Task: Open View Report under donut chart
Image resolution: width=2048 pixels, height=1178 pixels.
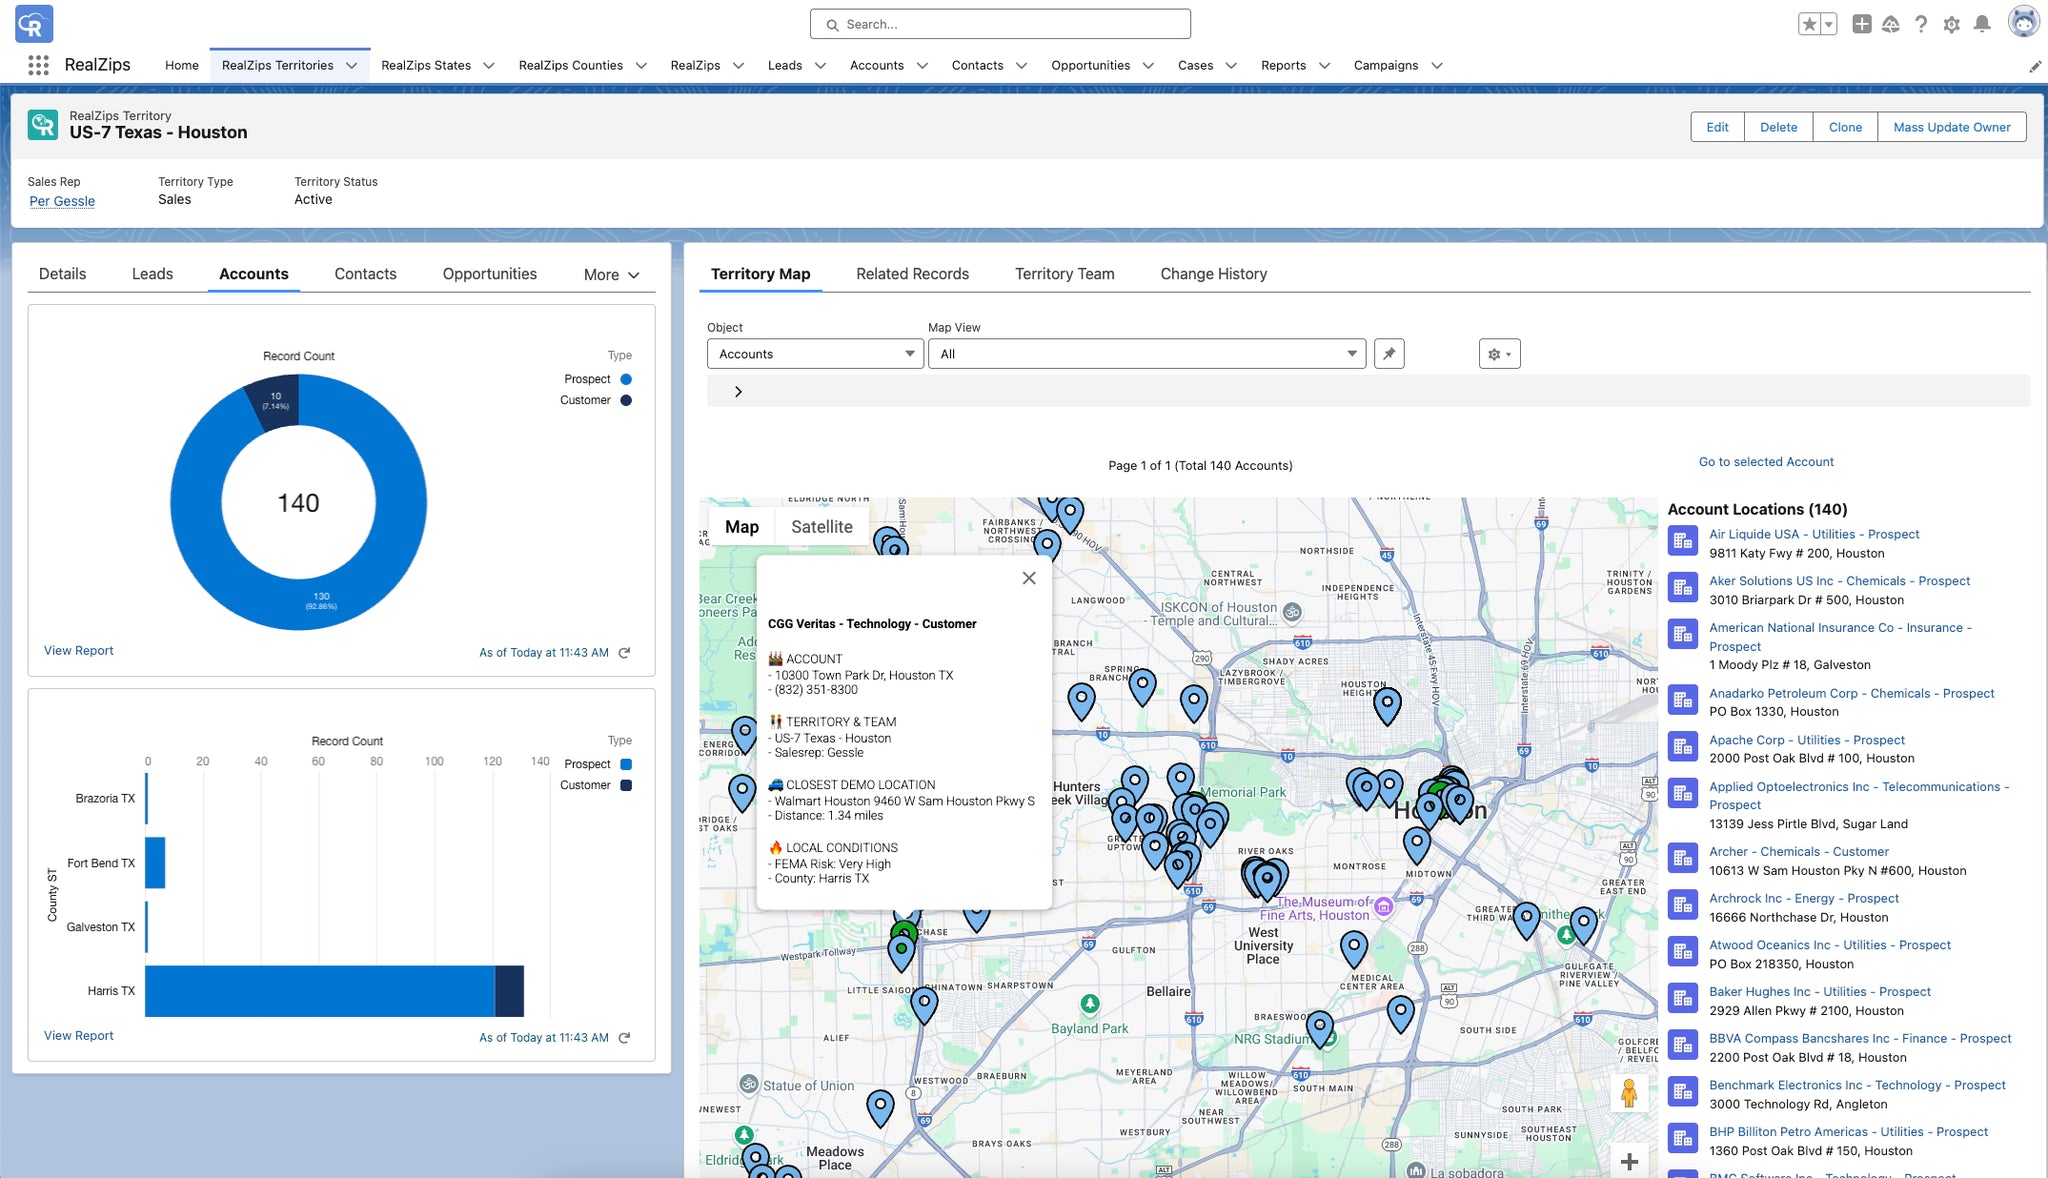Action: (x=79, y=651)
